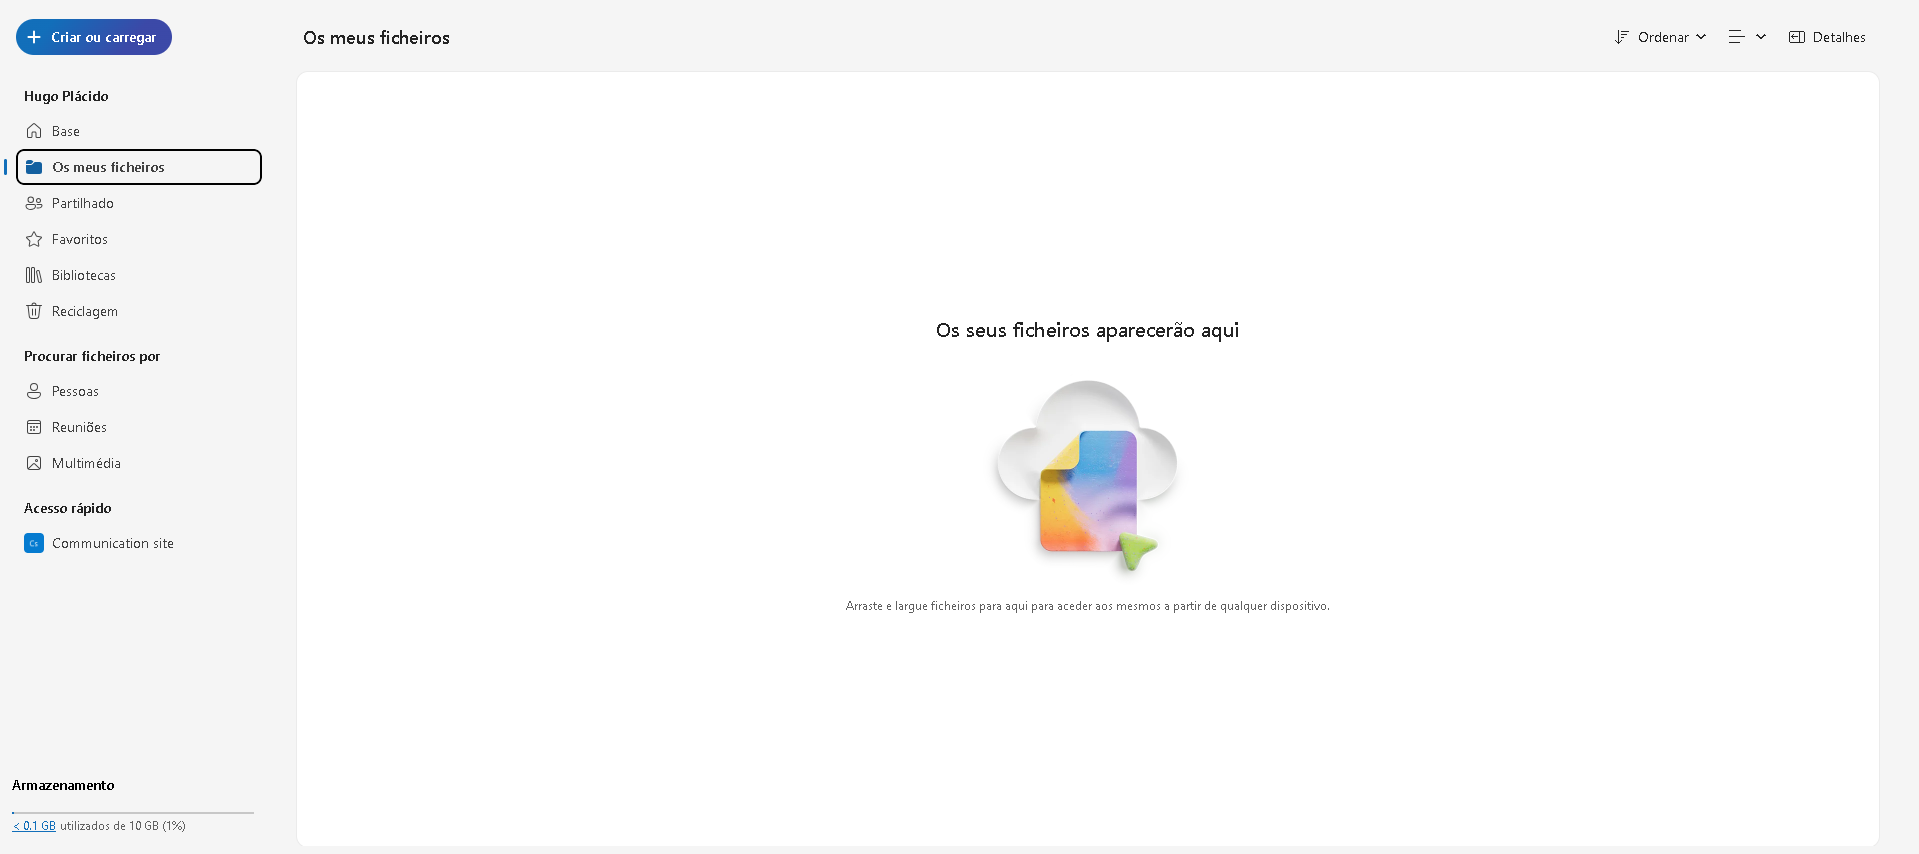Open the Base home icon
The image size is (1919, 854).
[34, 131]
